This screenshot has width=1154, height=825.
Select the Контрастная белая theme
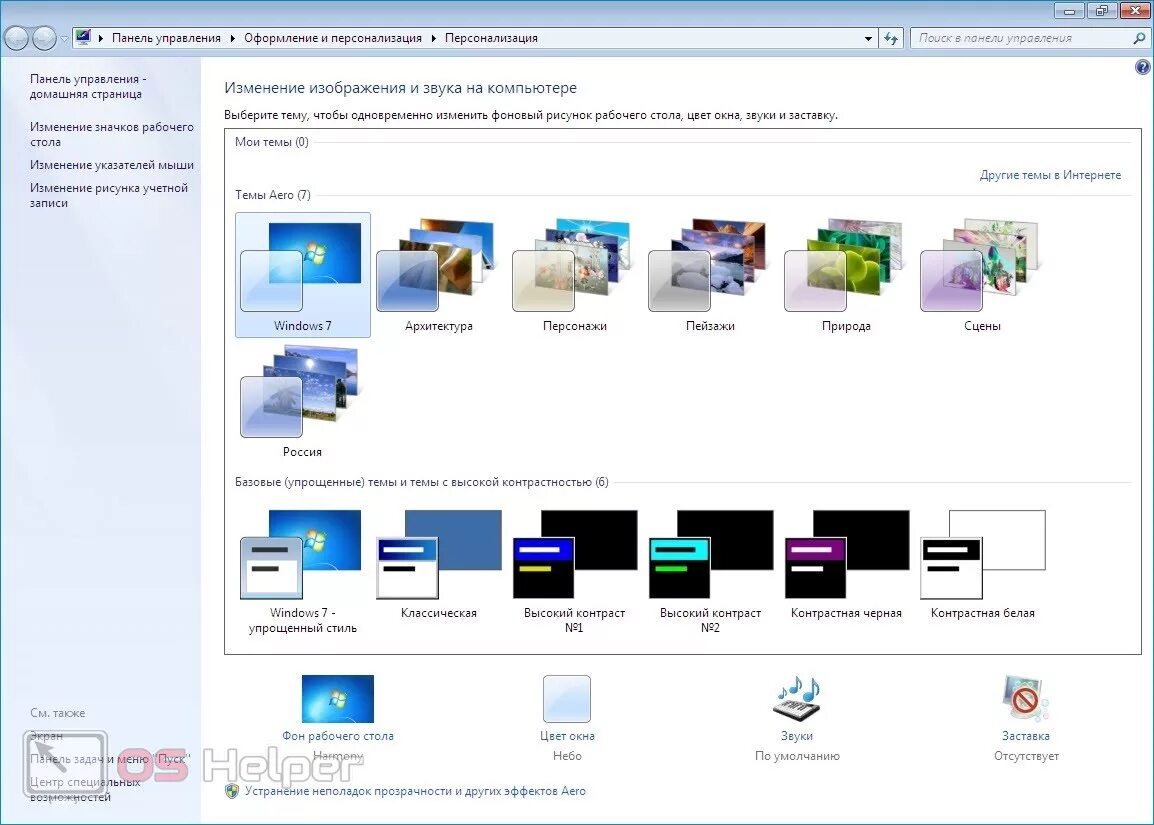[983, 564]
